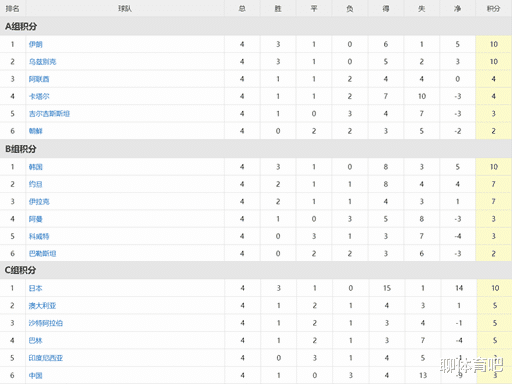512x384 pixels.
Task: Open the 巴林 team link
Action: click(x=36, y=340)
